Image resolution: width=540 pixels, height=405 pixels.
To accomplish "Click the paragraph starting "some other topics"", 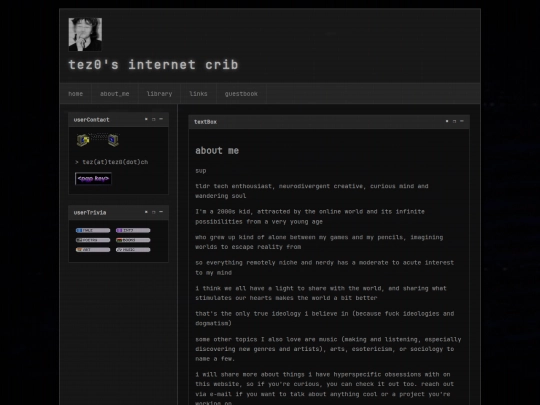I will click(x=328, y=349).
